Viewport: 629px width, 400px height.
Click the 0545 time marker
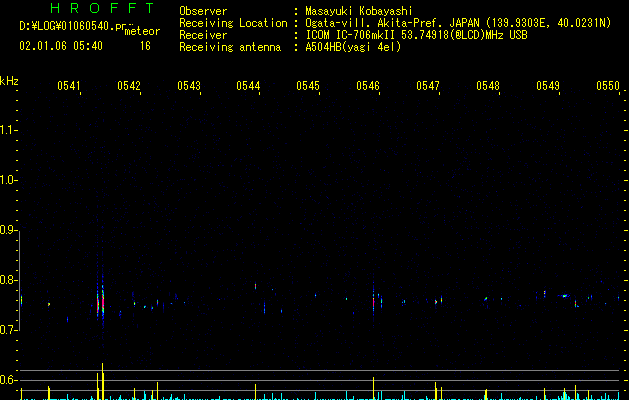pyautogui.click(x=308, y=86)
